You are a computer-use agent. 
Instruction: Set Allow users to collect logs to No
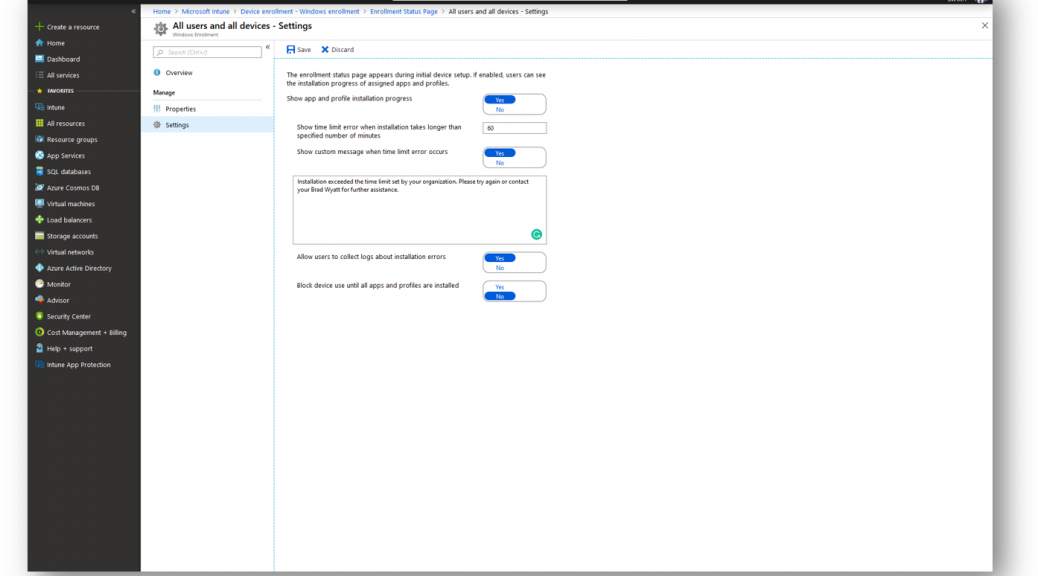click(500, 267)
